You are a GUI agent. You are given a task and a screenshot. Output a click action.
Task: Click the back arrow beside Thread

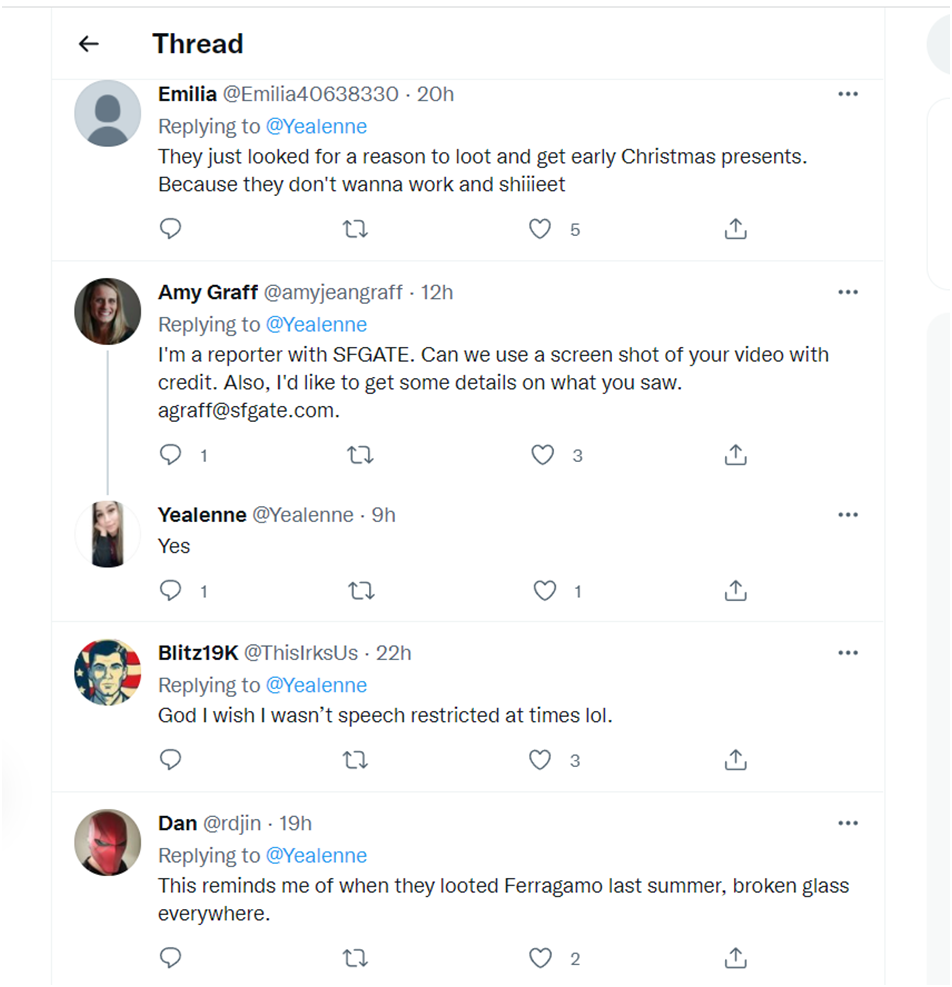point(89,44)
